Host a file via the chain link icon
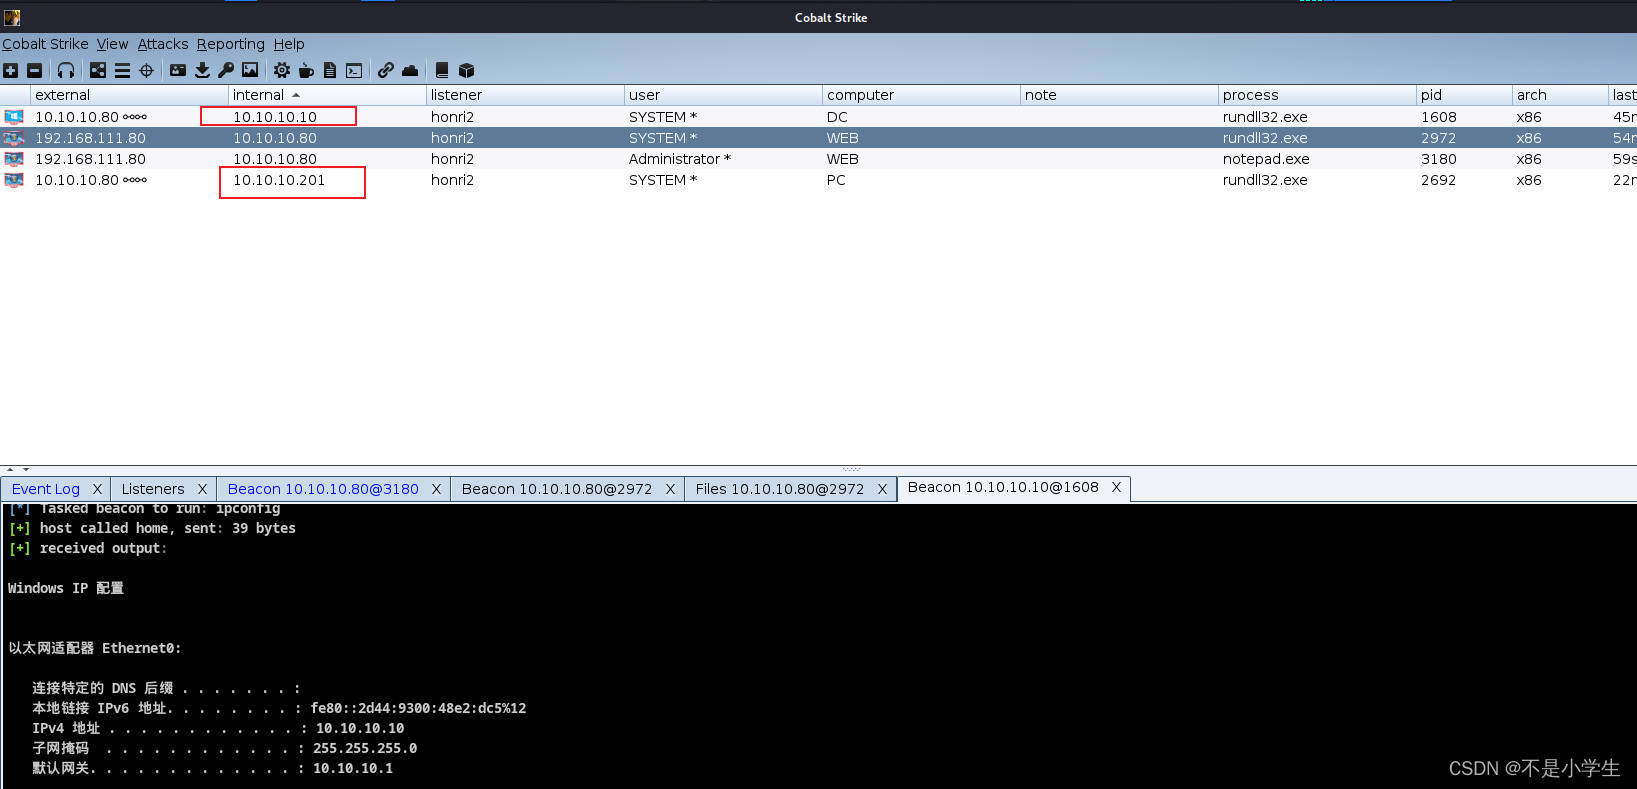This screenshot has width=1637, height=789. 386,70
